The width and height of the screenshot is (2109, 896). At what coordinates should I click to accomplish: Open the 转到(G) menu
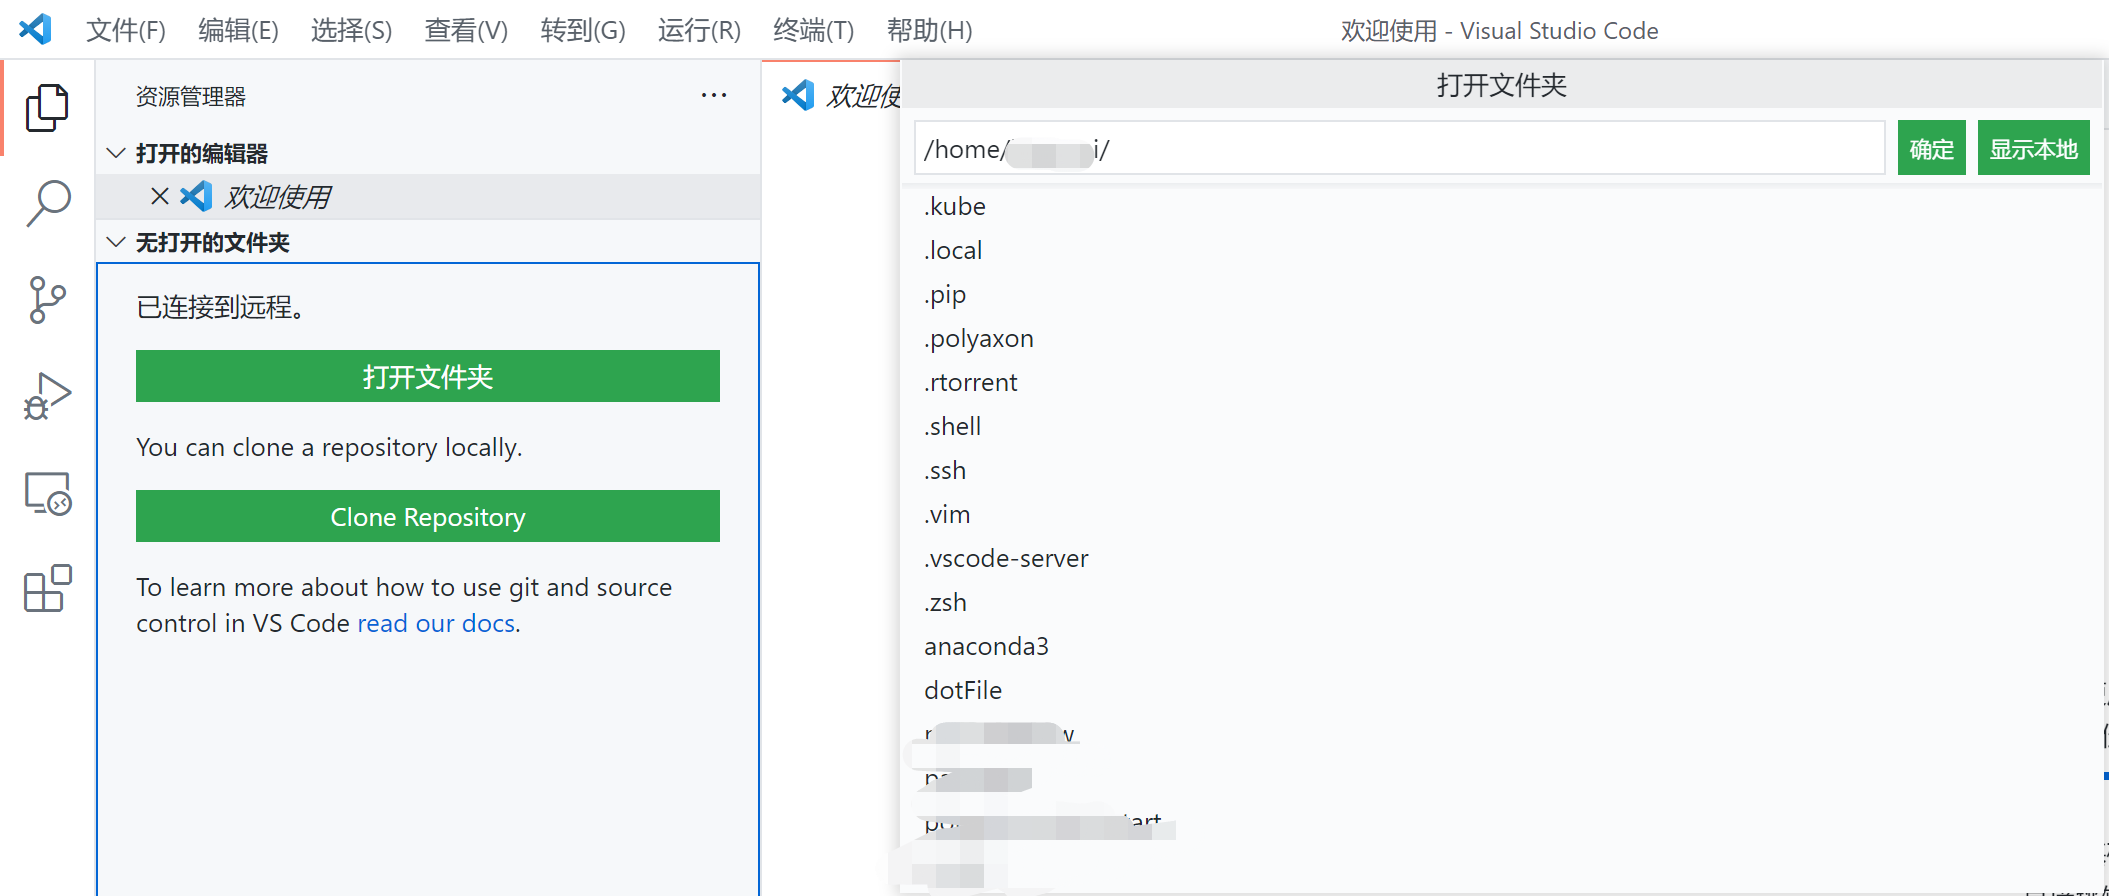[x=583, y=30]
